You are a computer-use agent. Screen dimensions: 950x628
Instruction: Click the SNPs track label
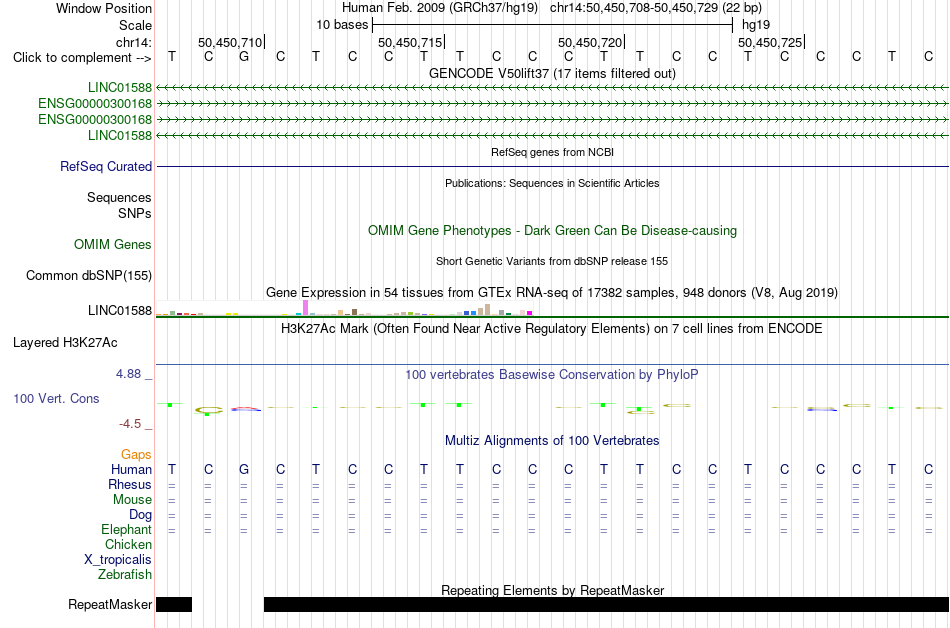[135, 213]
